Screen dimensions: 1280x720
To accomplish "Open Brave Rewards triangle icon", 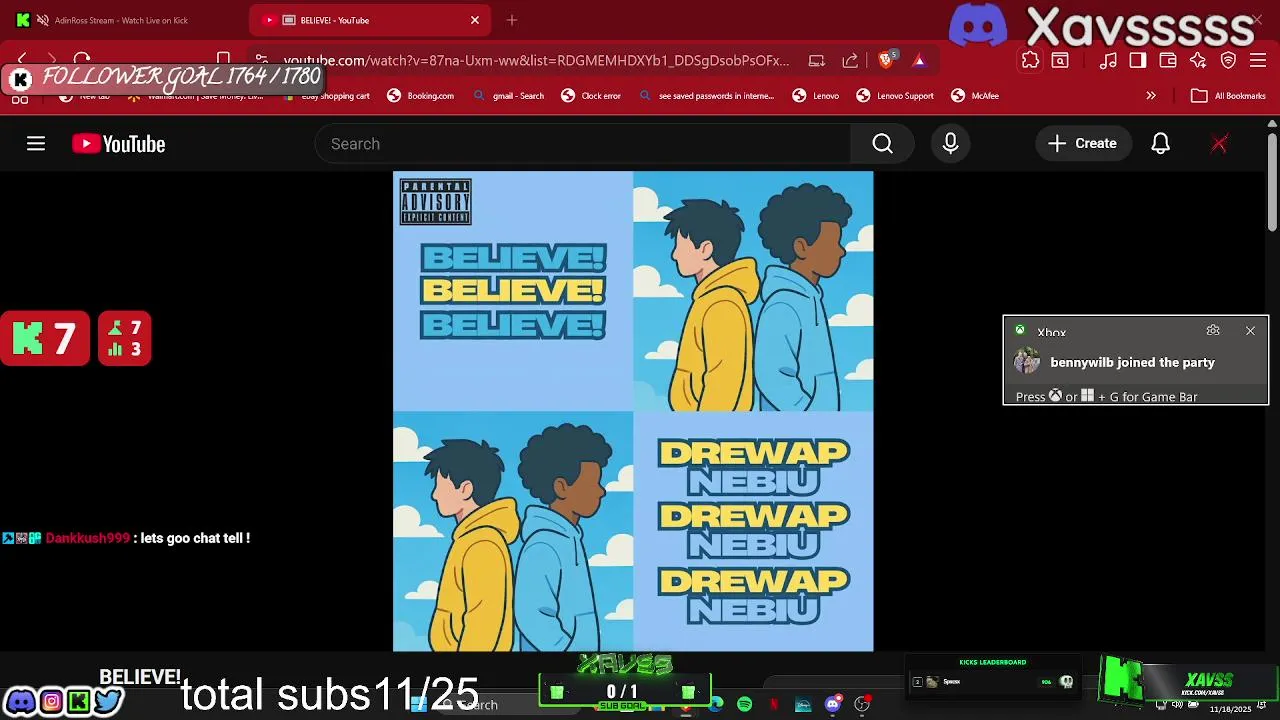I will click(x=919, y=60).
